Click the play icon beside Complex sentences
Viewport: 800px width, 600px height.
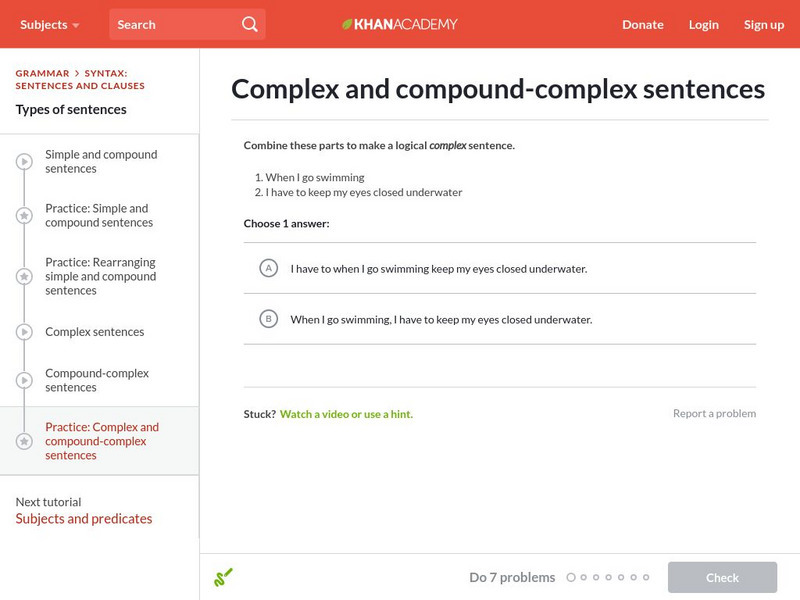[x=24, y=332]
